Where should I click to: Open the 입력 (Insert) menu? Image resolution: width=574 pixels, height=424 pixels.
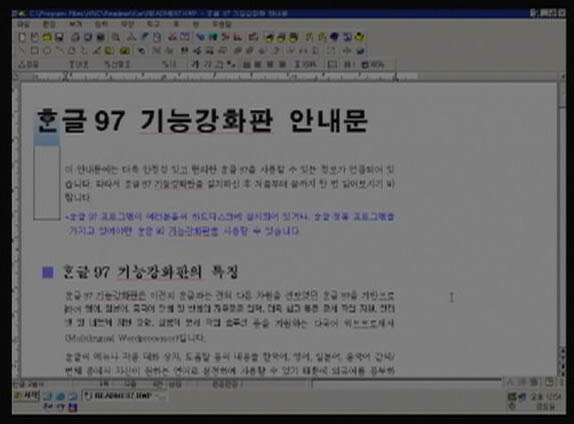point(101,25)
